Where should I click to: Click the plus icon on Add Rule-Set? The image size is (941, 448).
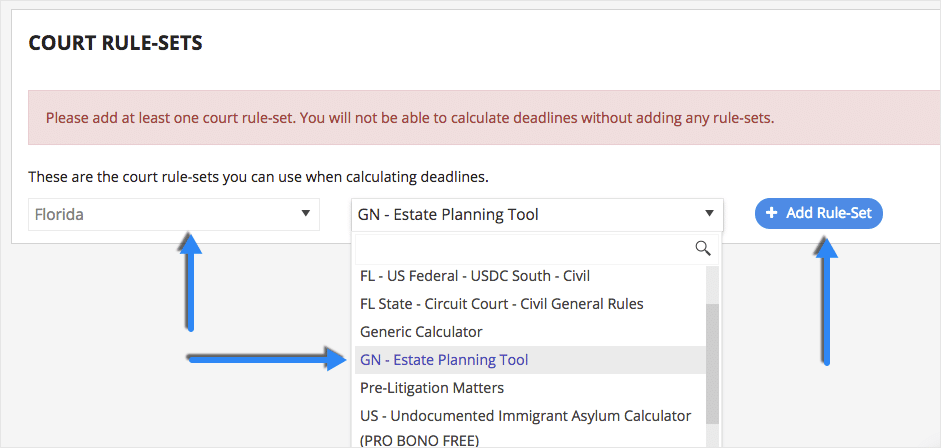coord(771,213)
